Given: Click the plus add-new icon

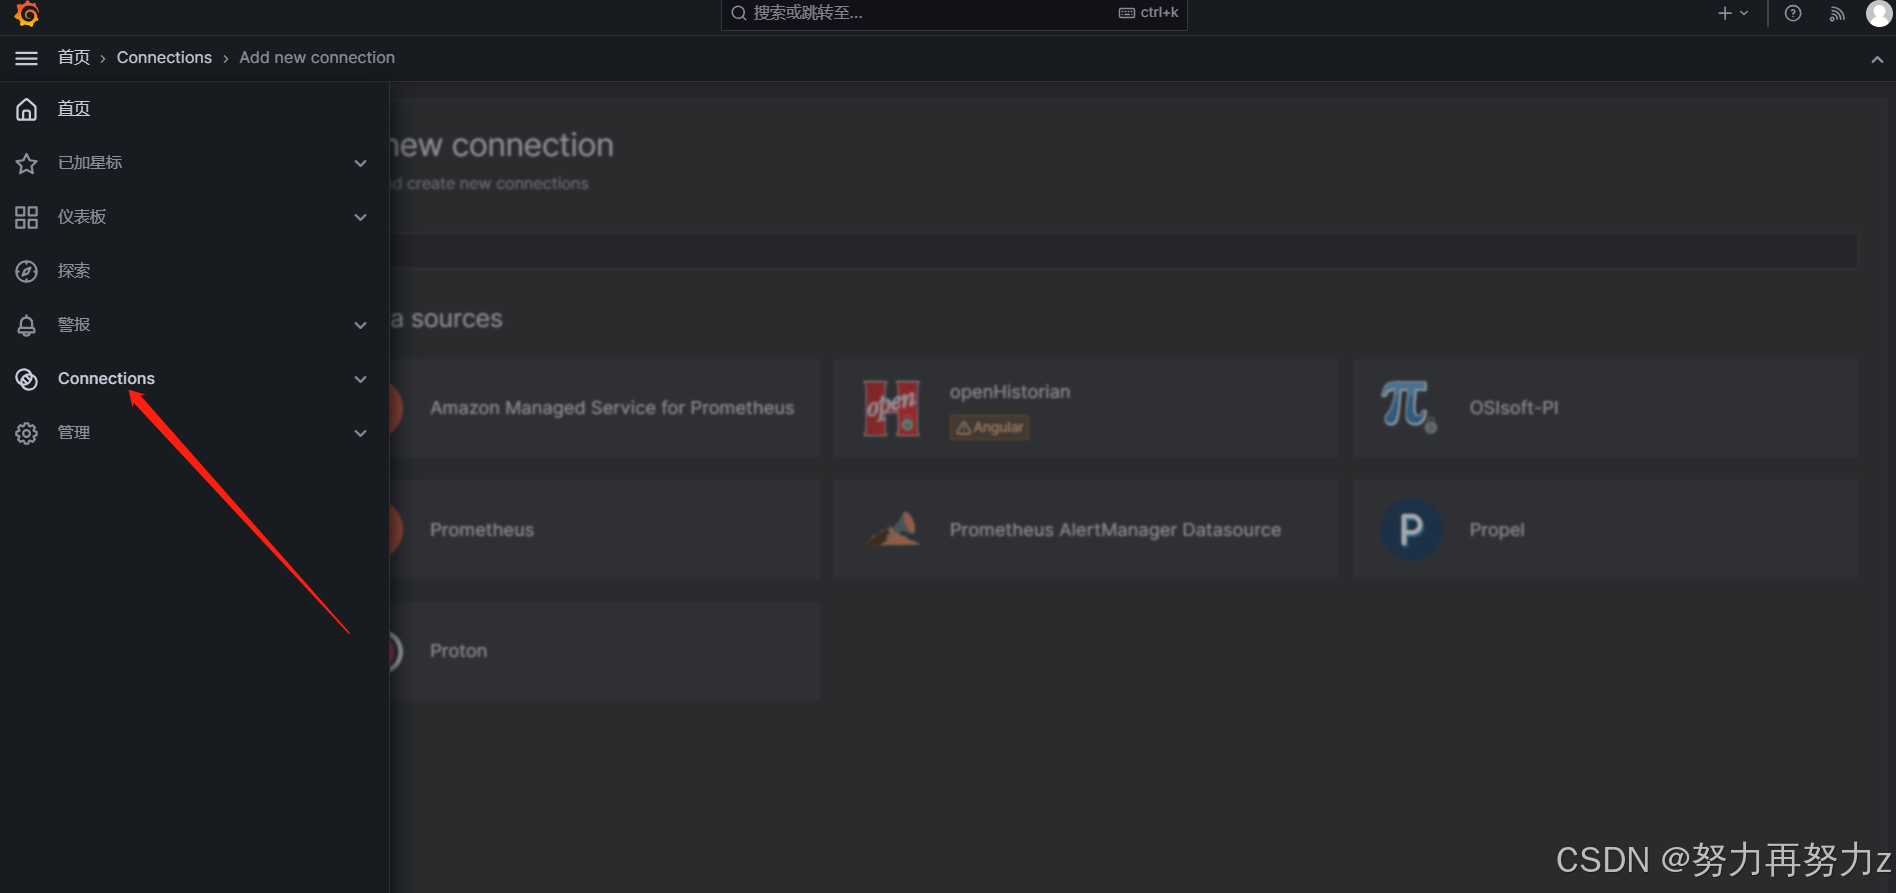Looking at the screenshot, I should point(1725,13).
